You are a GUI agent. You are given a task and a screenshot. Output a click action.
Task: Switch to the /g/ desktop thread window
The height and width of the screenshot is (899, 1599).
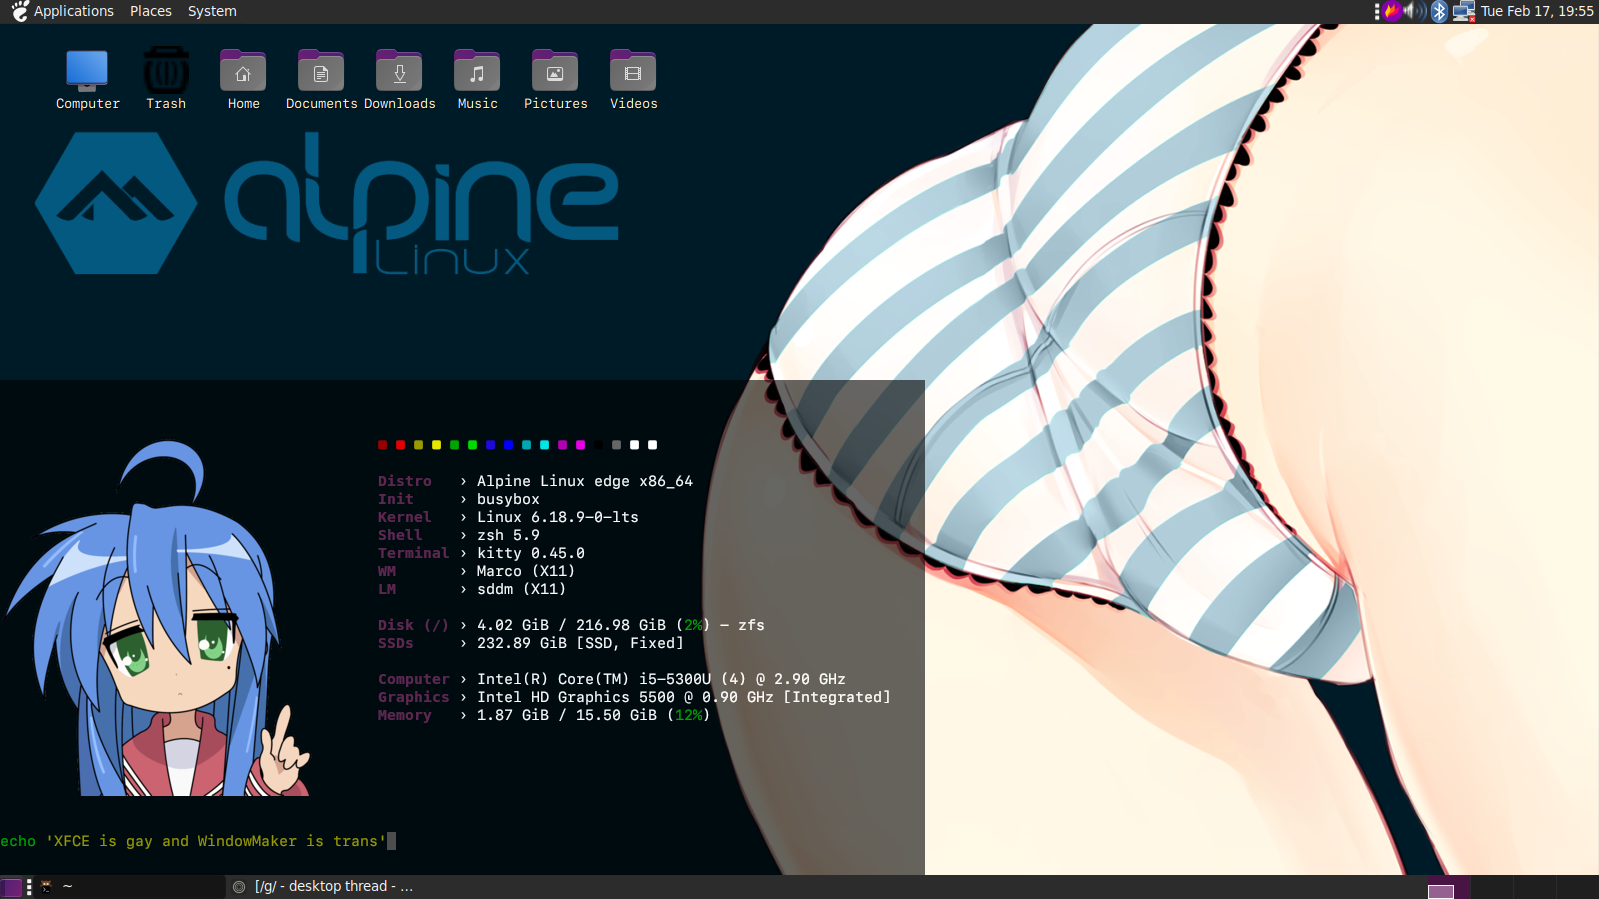pyautogui.click(x=322, y=887)
